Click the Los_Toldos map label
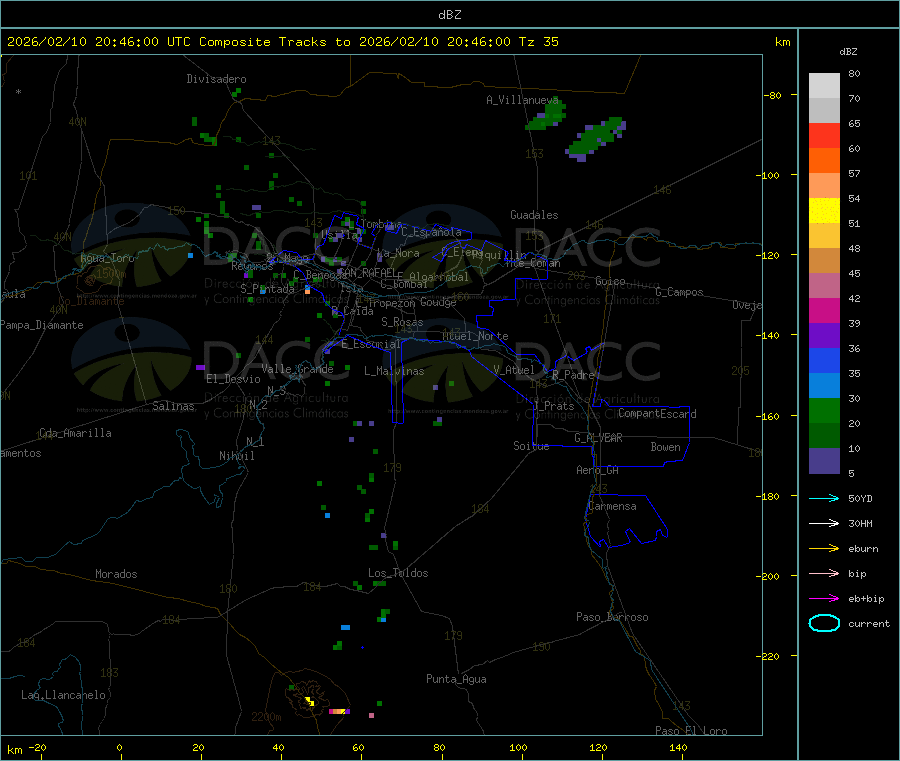The width and height of the screenshot is (900, 761). tap(398, 573)
